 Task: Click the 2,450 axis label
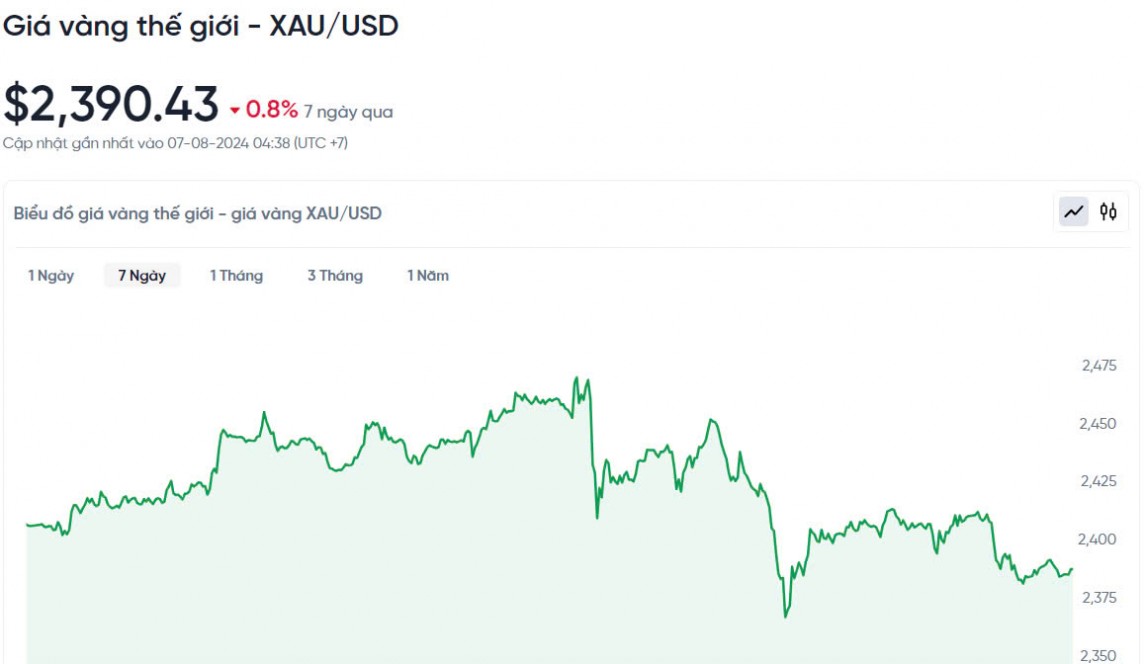click(x=1099, y=424)
